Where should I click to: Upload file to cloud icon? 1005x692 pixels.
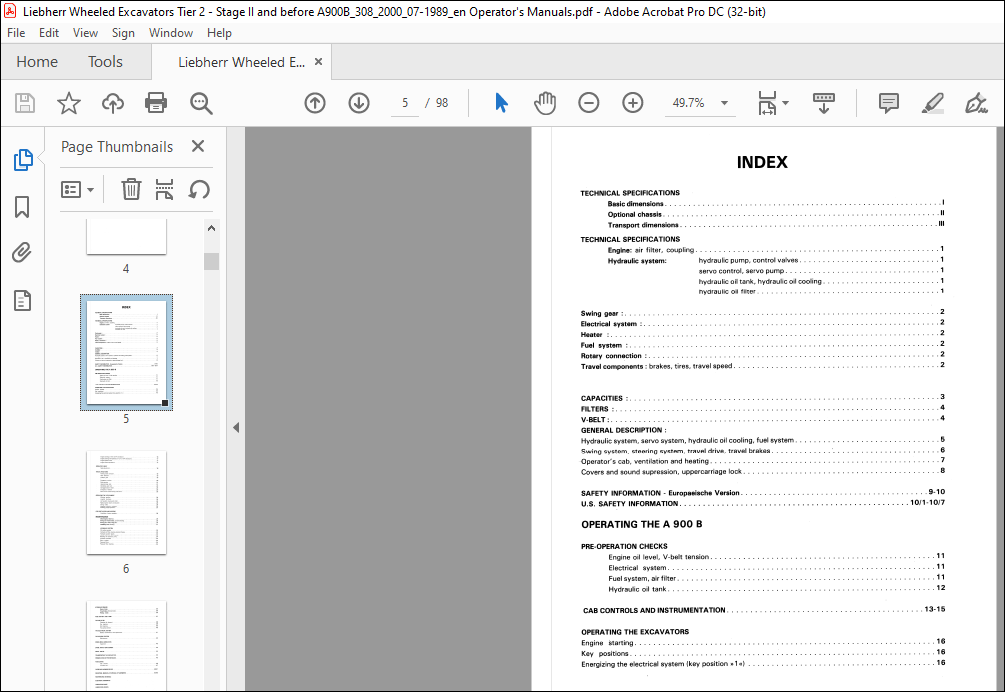click(113, 103)
